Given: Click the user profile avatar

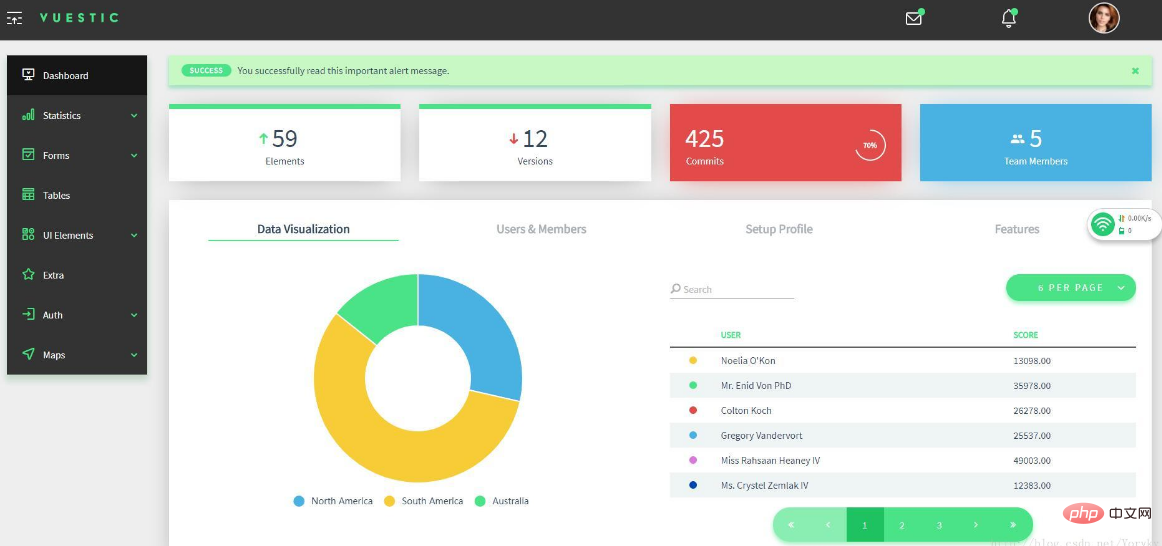Looking at the screenshot, I should point(1104,18).
